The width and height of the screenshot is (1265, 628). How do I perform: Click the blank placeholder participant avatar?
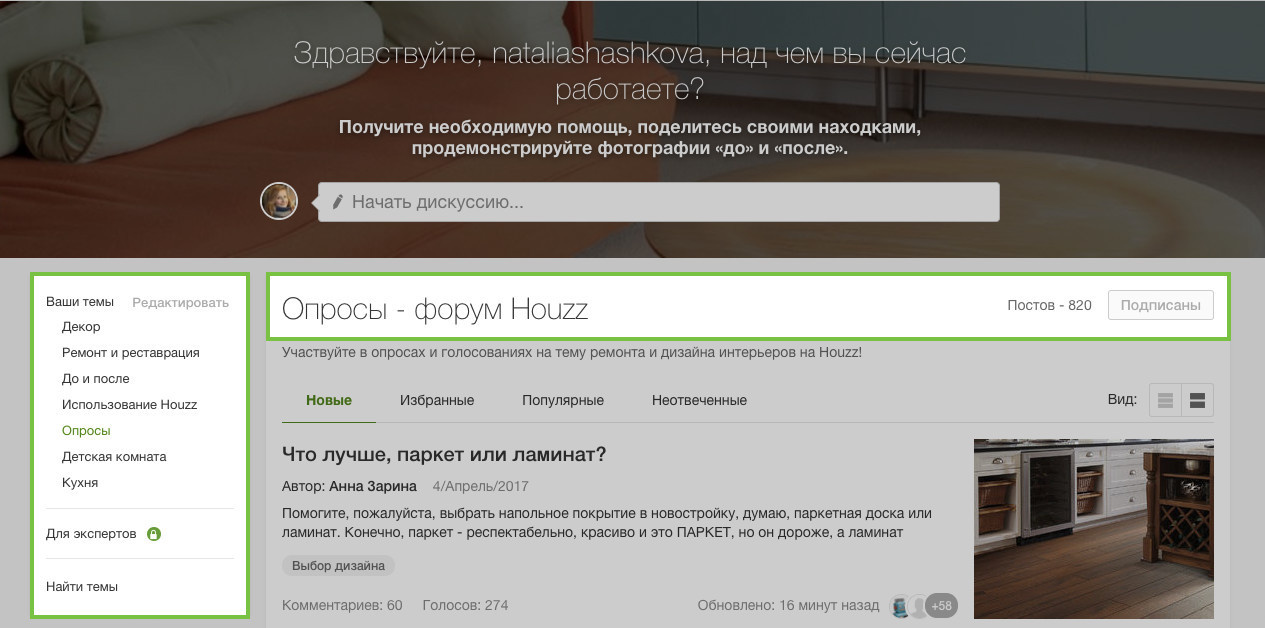(918, 605)
